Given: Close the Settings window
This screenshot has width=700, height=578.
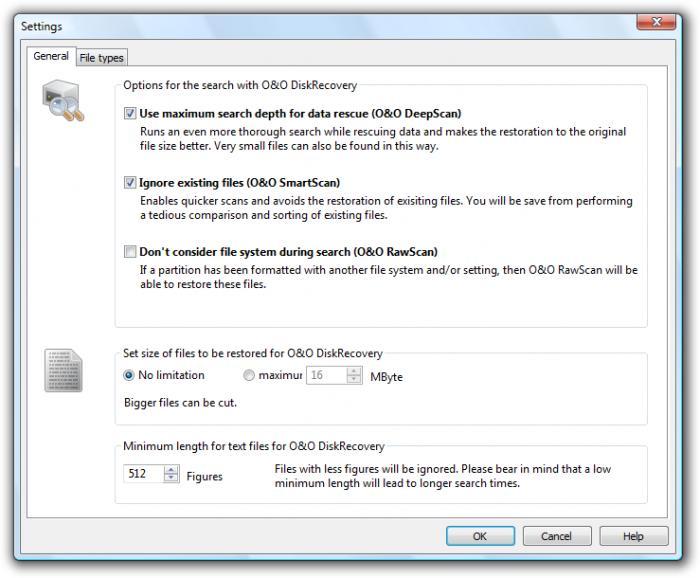Looking at the screenshot, I should [x=656, y=22].
